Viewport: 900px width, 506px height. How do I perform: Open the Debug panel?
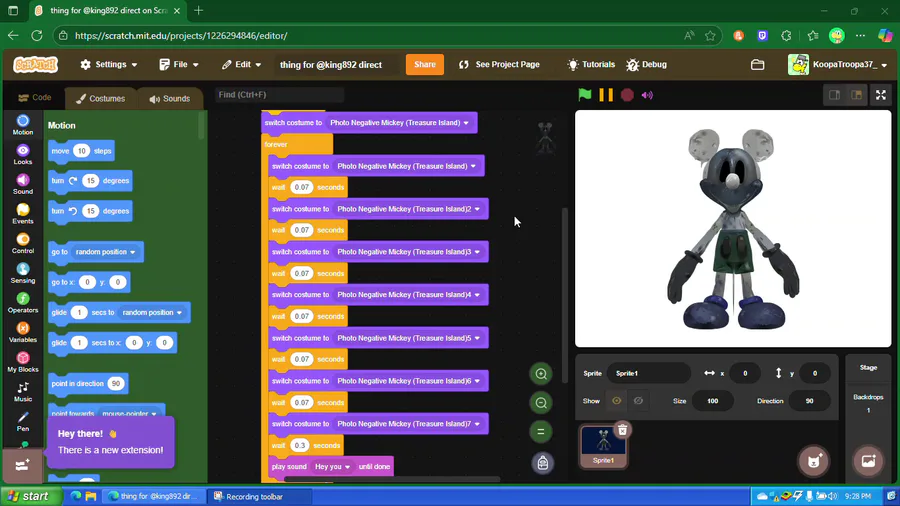[x=647, y=65]
